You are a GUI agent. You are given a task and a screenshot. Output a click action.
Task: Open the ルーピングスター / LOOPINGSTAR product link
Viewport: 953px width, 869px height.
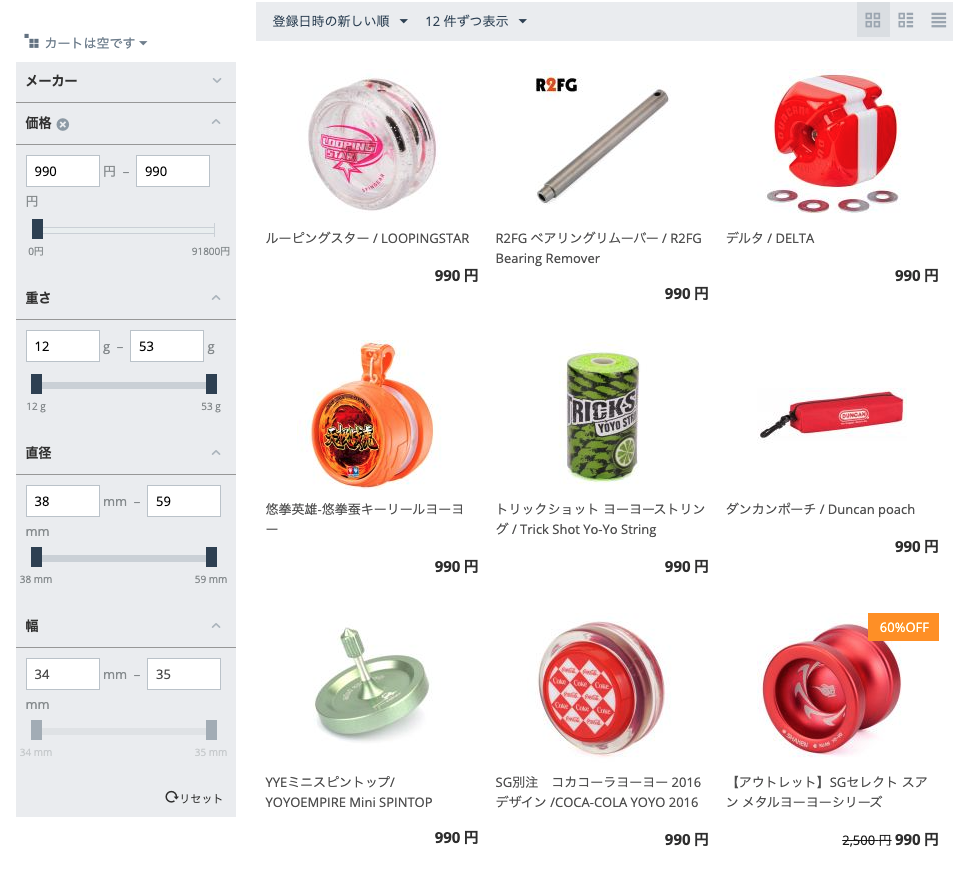coord(367,238)
